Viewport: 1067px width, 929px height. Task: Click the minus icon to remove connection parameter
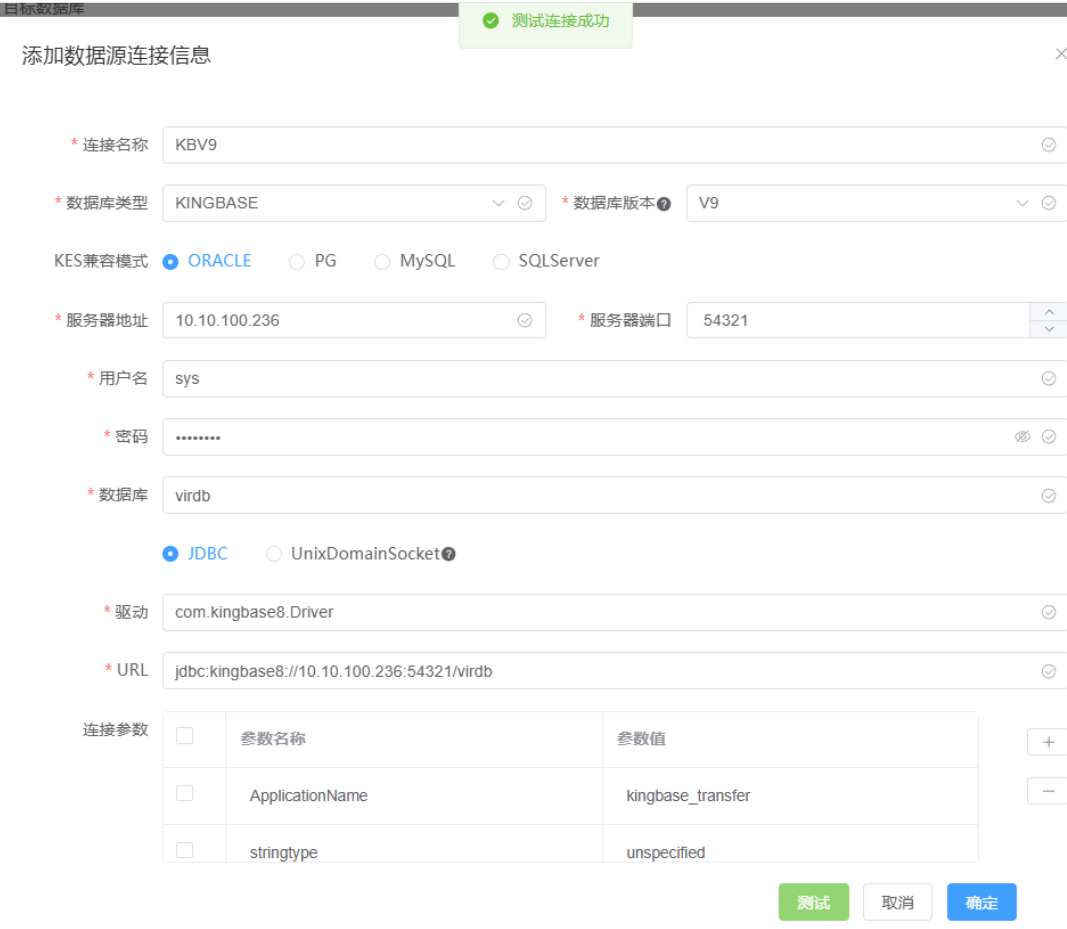click(1048, 791)
